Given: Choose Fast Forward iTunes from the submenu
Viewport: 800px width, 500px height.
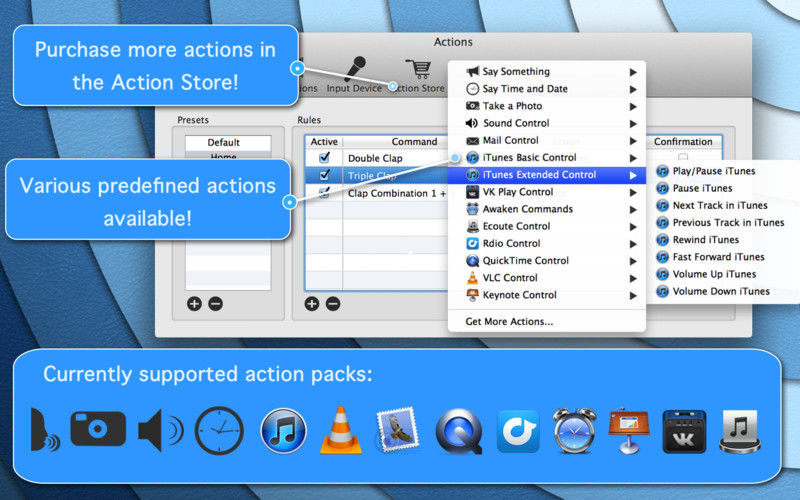Looking at the screenshot, I should pyautogui.click(x=718, y=257).
